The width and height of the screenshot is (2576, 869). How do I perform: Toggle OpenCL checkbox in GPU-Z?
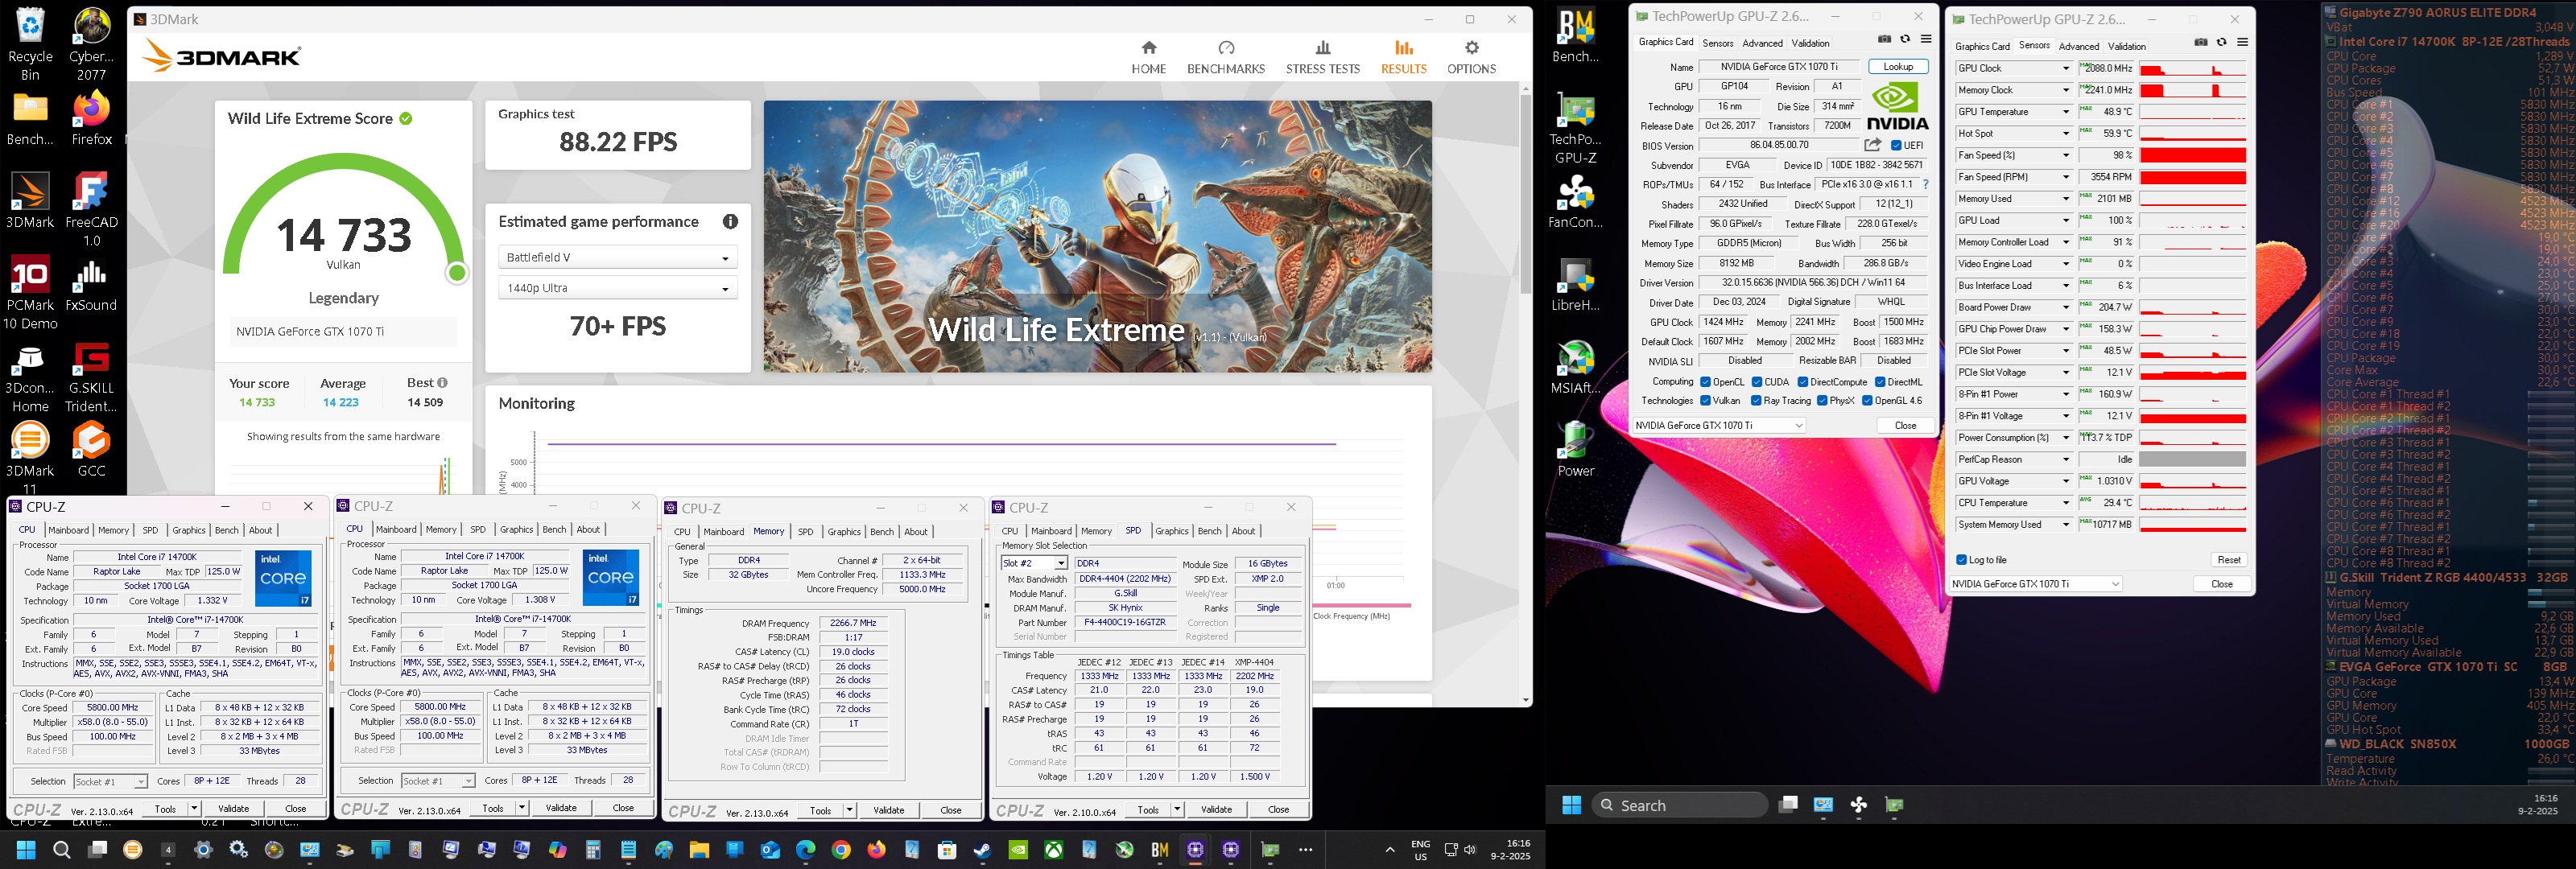1706,382
